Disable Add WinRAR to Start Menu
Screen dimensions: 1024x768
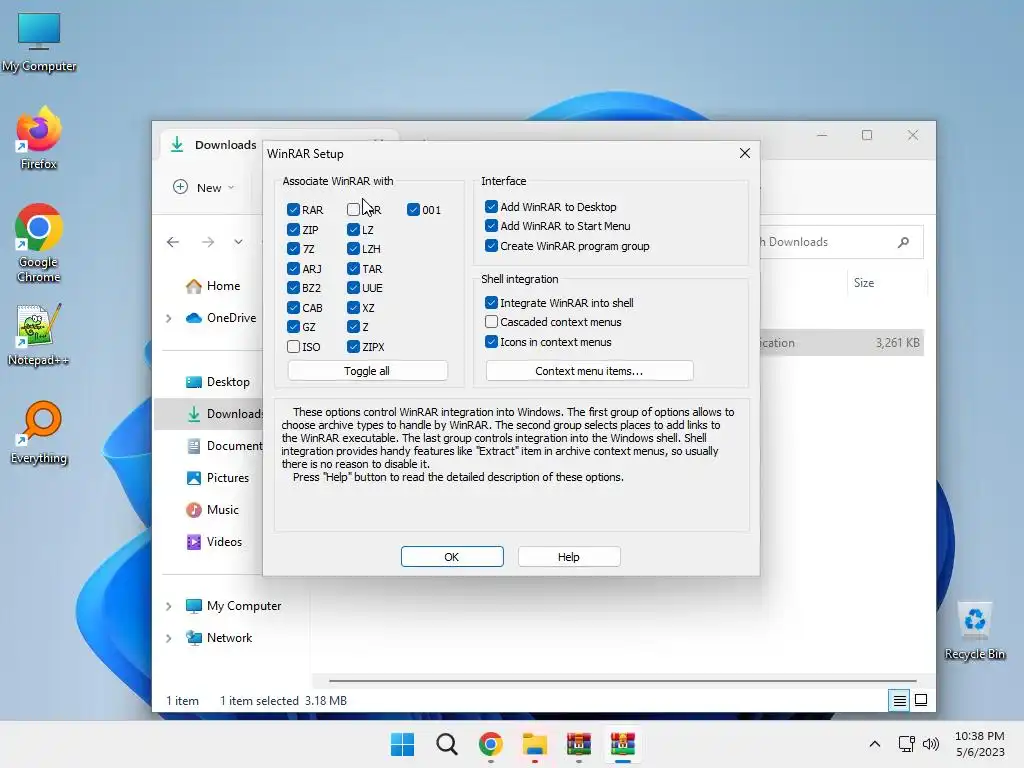coord(492,226)
